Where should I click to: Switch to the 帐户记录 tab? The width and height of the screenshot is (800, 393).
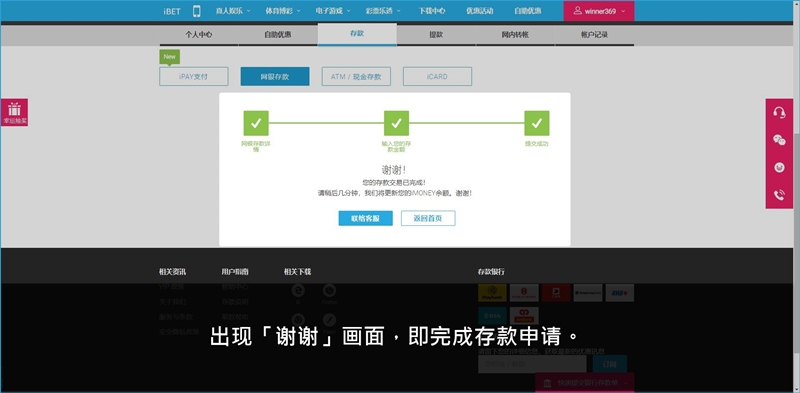pos(594,35)
